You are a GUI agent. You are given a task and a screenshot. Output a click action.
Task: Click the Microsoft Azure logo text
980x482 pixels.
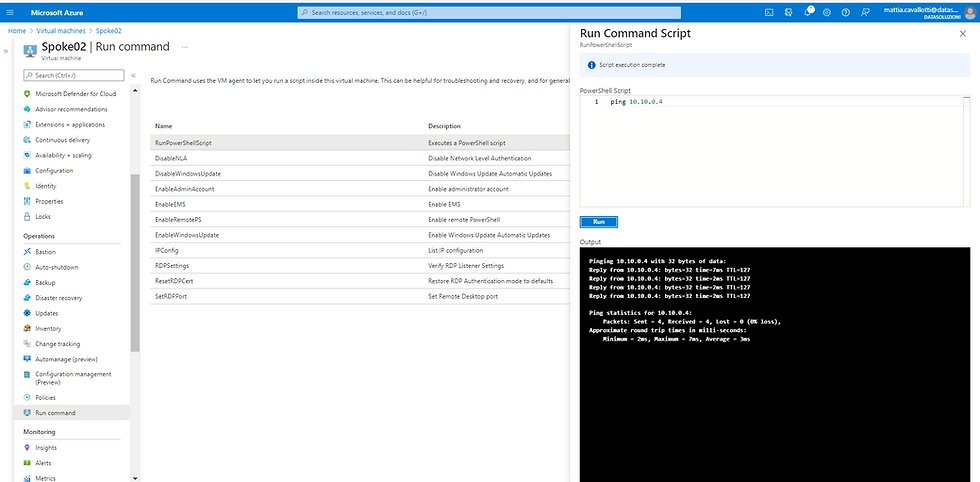point(57,13)
